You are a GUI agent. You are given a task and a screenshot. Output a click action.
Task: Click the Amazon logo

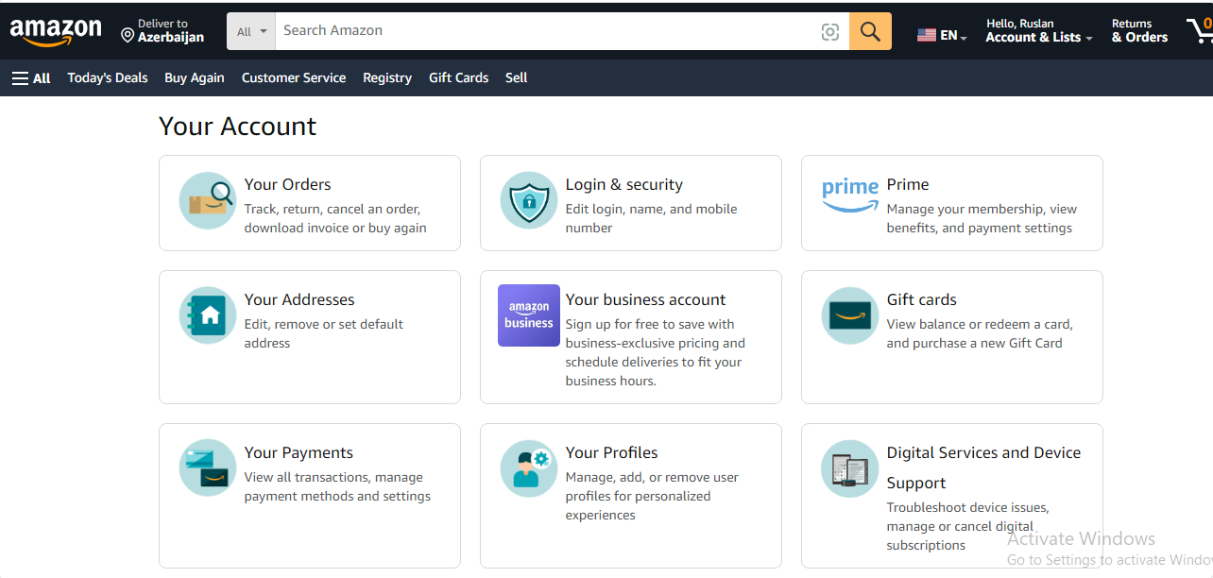tap(56, 31)
